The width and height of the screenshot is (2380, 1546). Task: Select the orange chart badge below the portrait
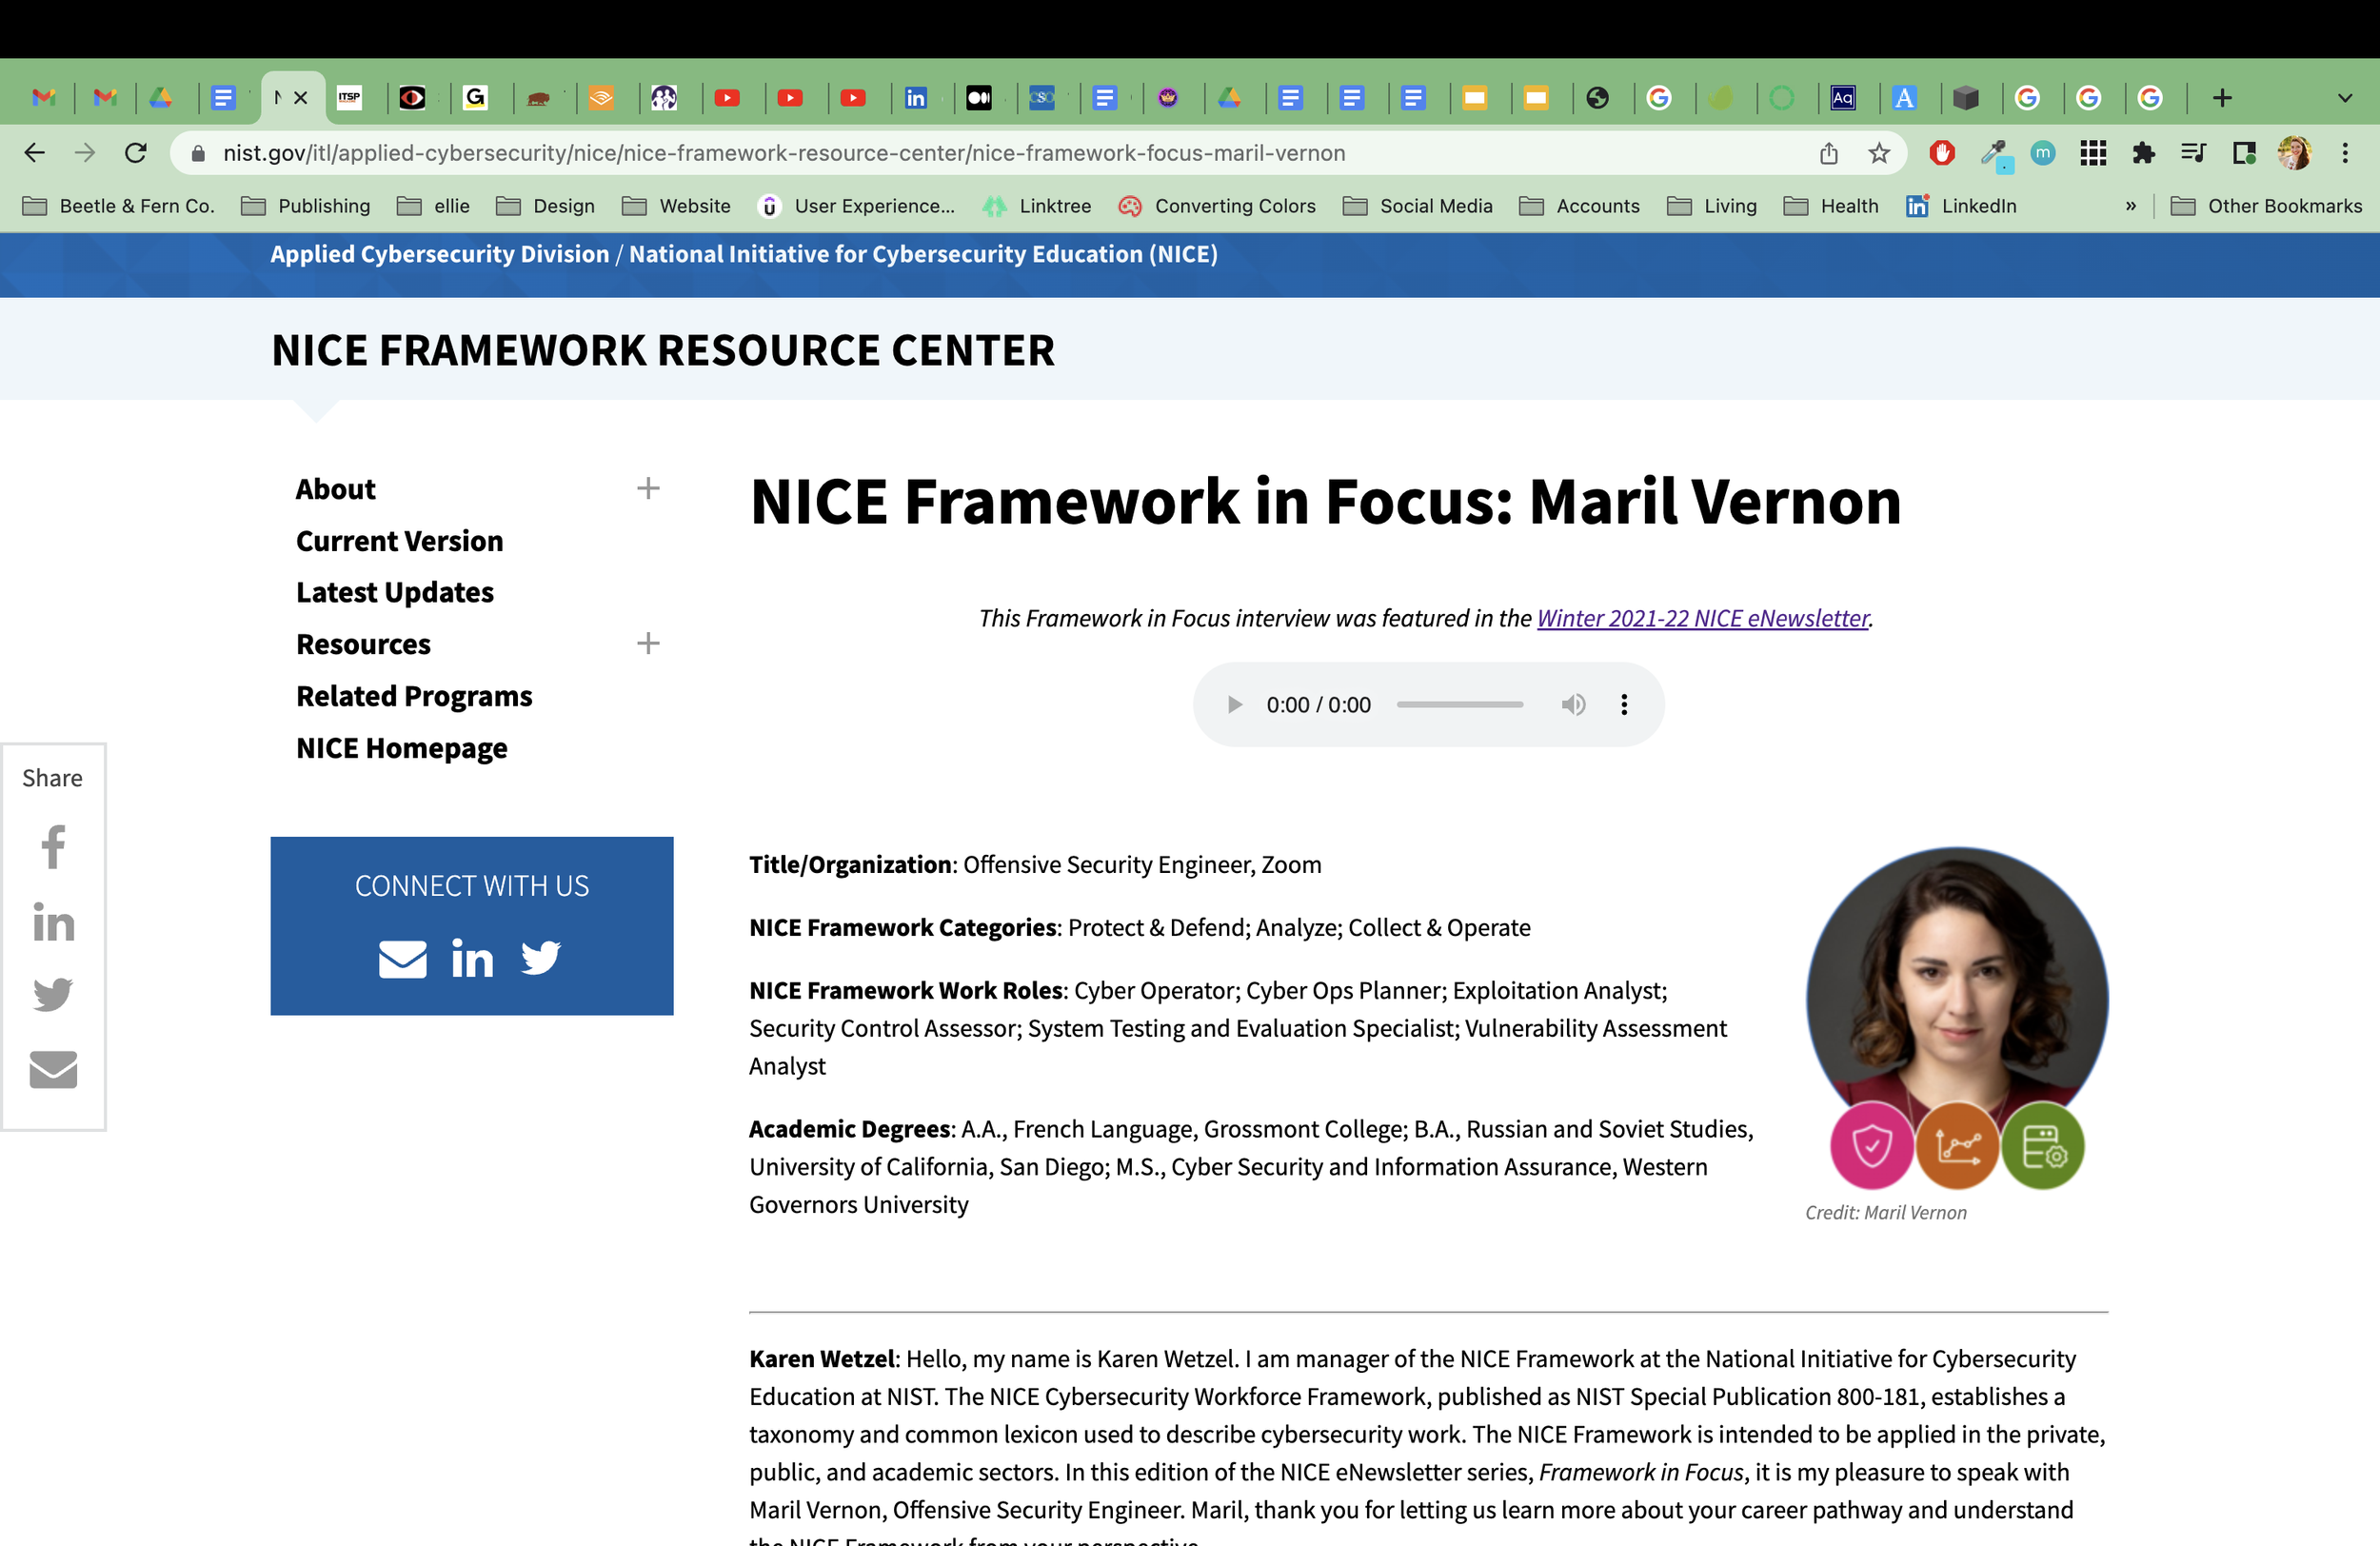tap(1958, 1146)
